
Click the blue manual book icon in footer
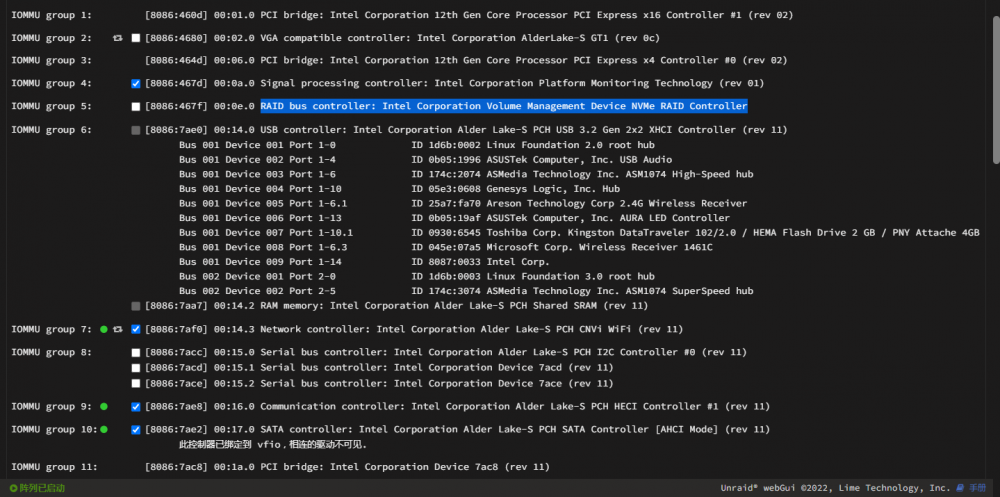pos(960,488)
